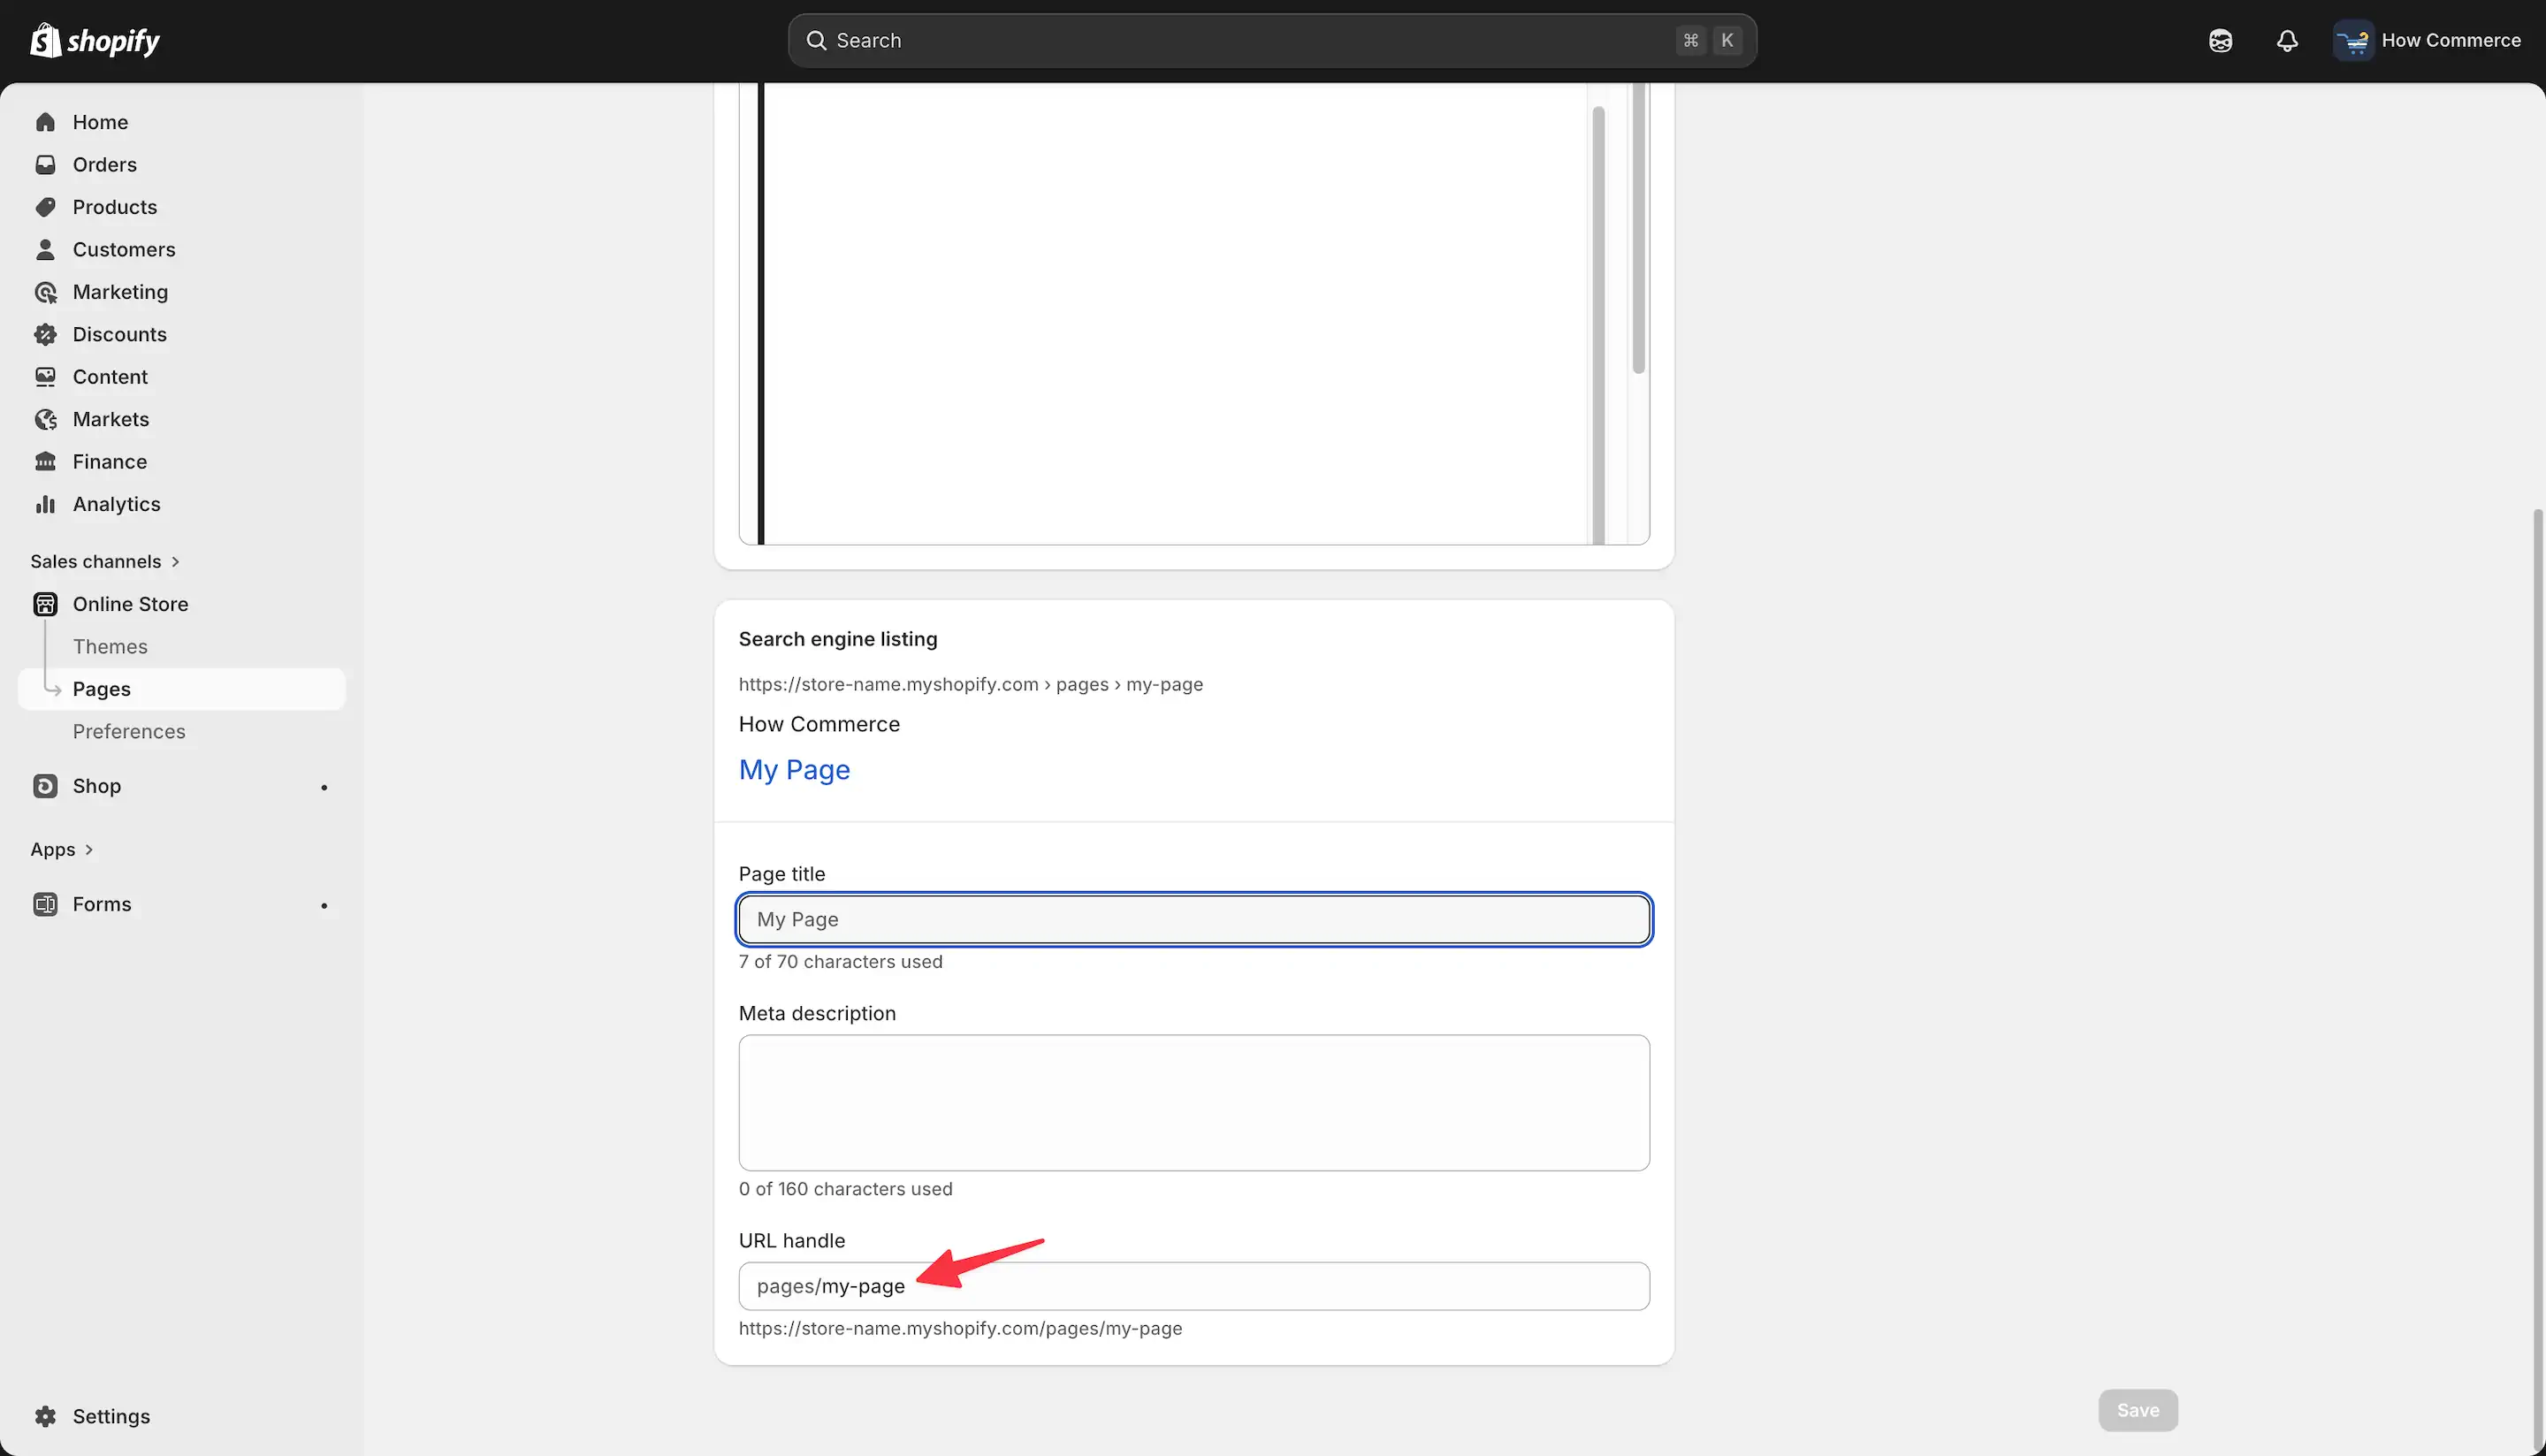
Task: Click the full store URL under URL handle
Action: point(960,1329)
